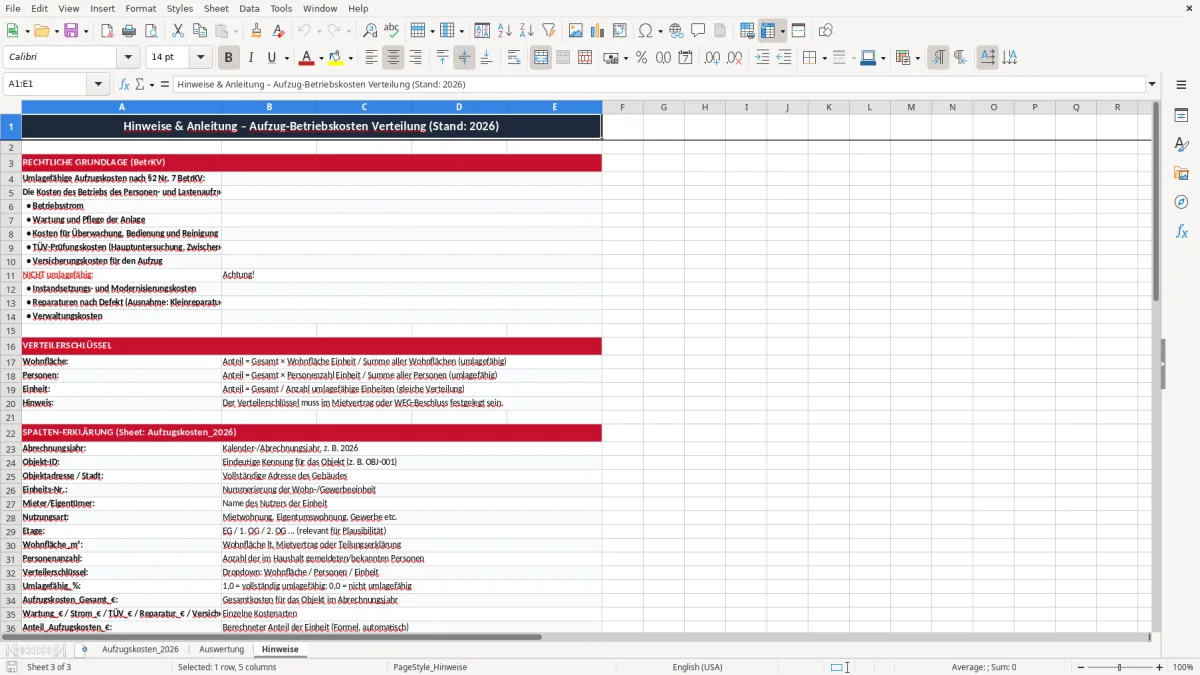Expand the Name Box dropdown arrow
Viewport: 1200px width, 675px height.
pyautogui.click(x=99, y=84)
